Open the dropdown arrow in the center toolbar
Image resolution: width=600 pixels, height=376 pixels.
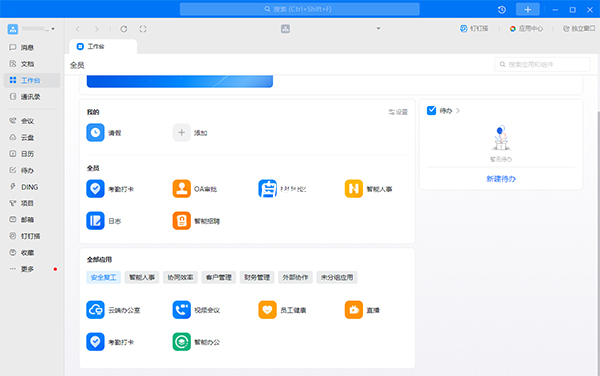click(378, 28)
